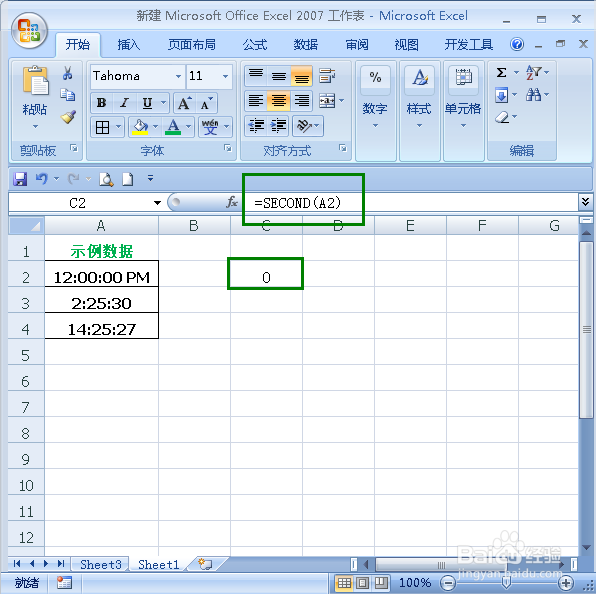Increase font size with large A

(185, 103)
